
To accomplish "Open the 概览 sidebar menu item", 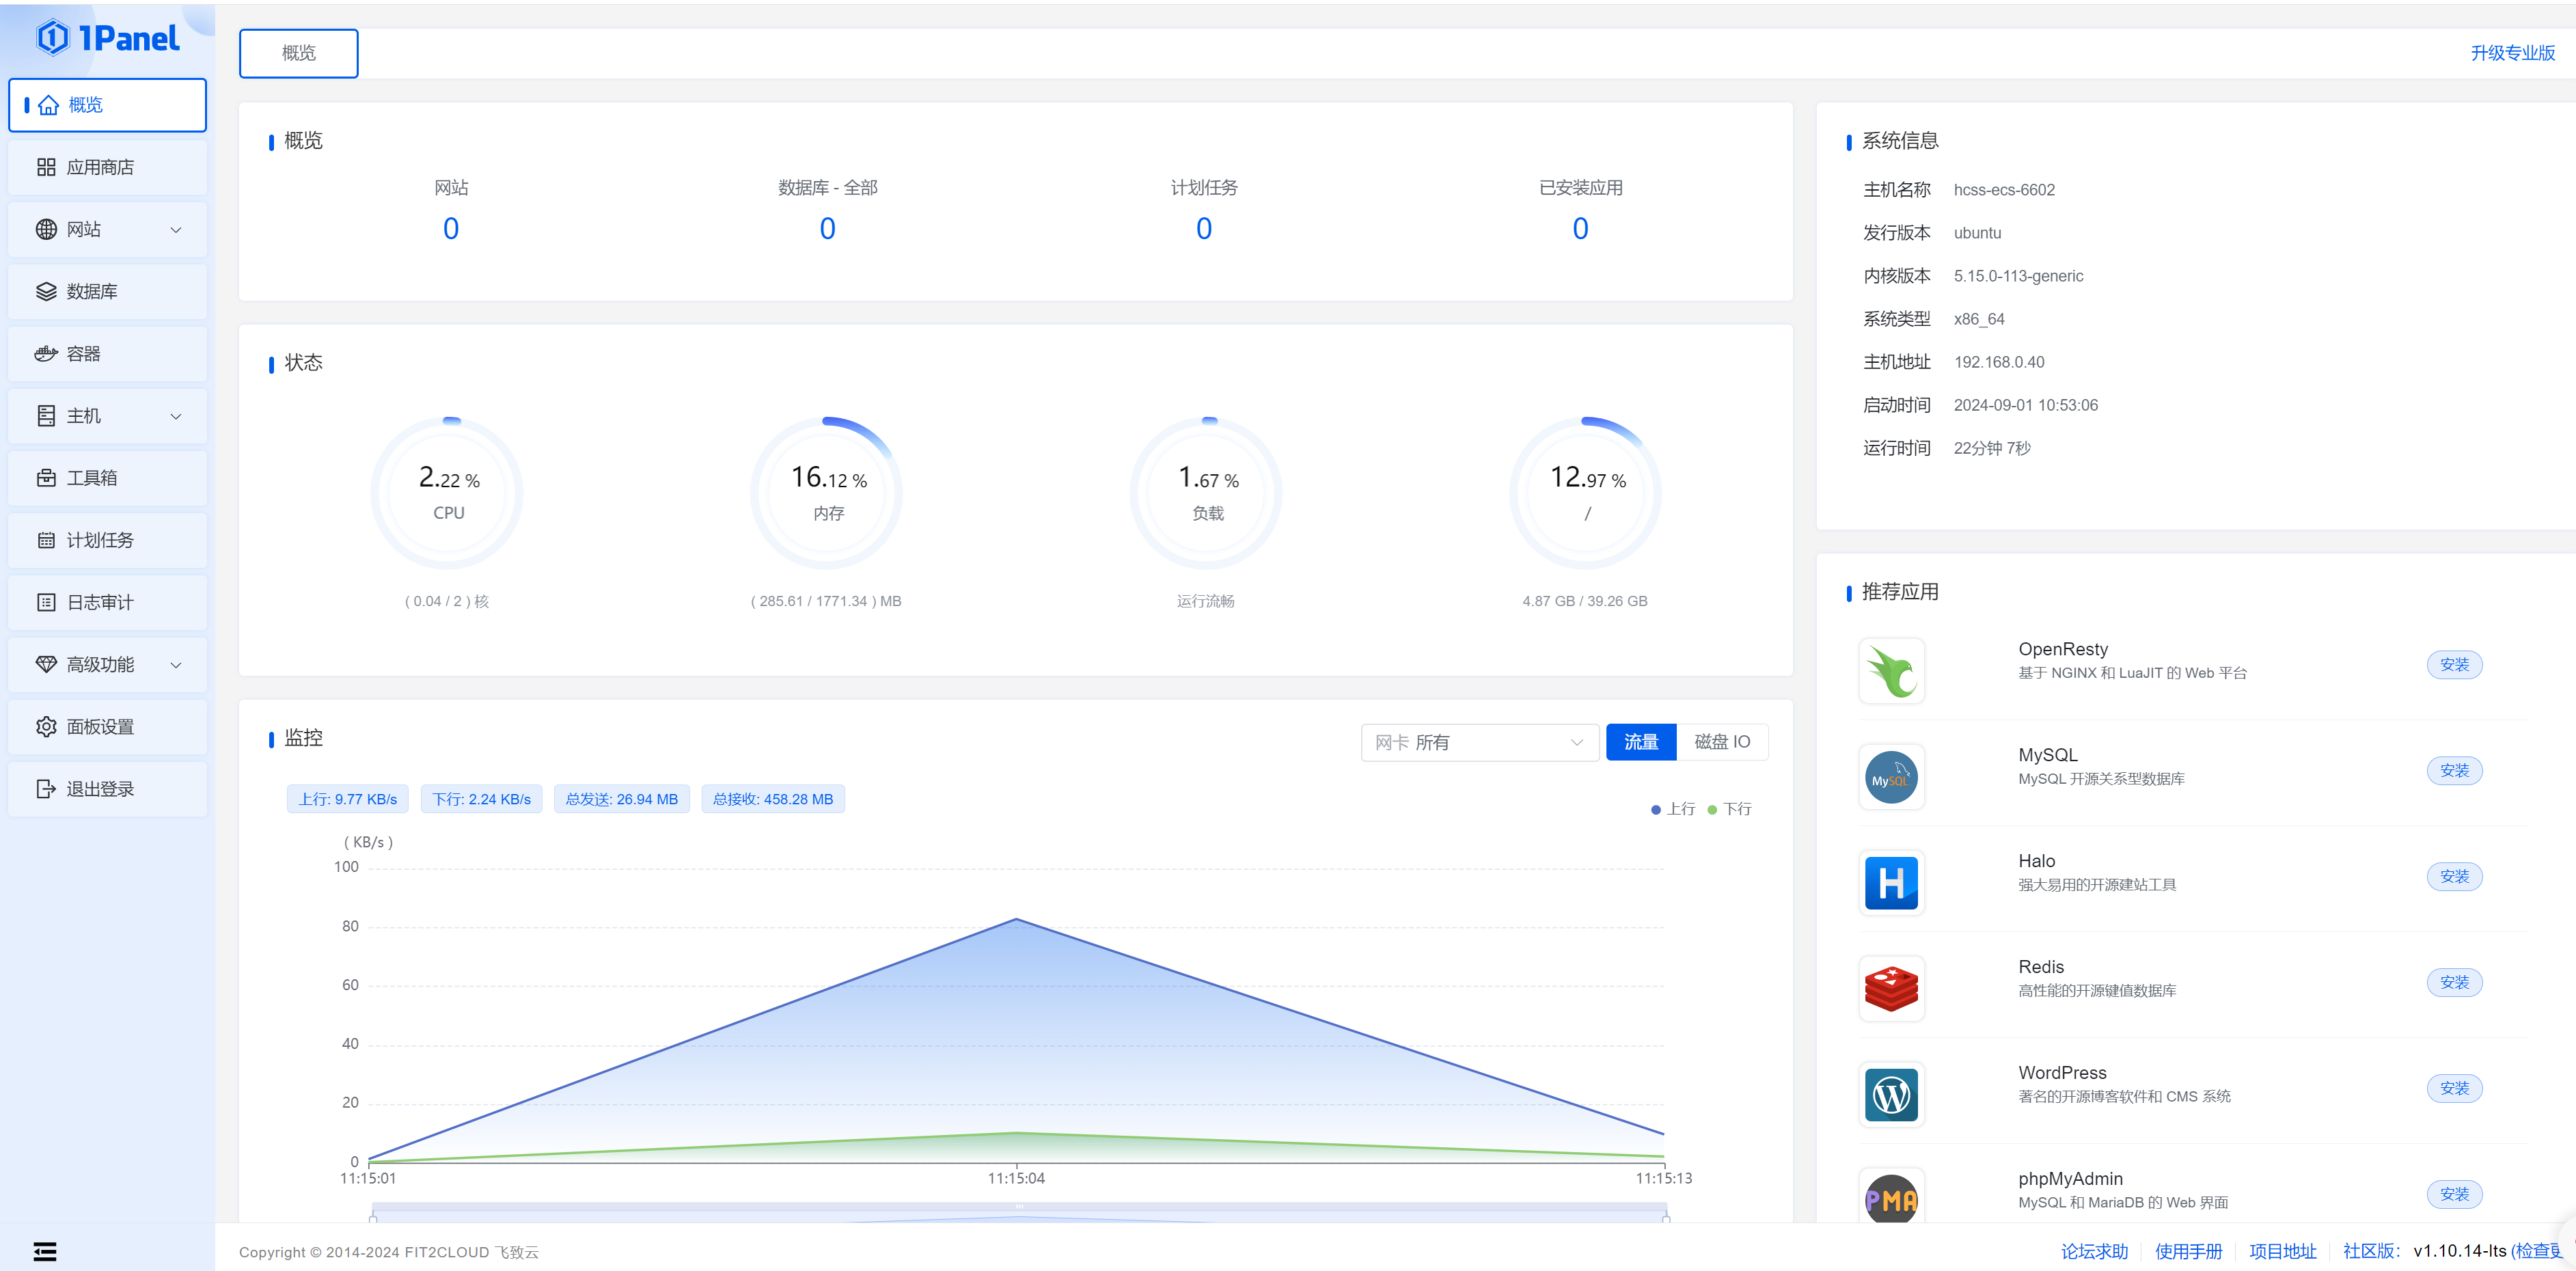I will pos(107,105).
